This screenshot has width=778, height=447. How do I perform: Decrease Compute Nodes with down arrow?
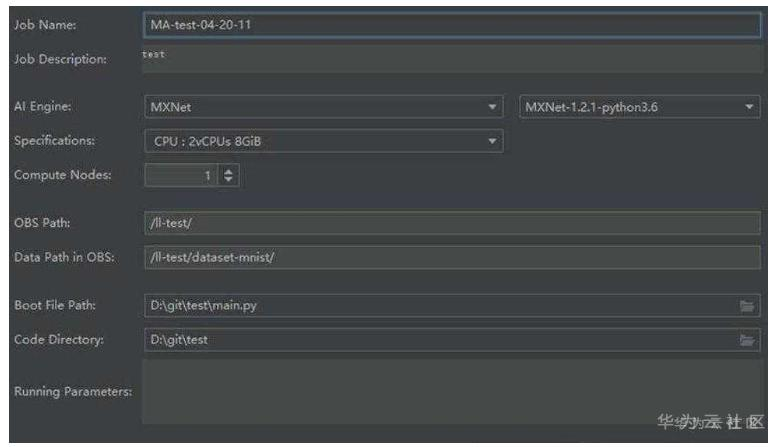(228, 179)
